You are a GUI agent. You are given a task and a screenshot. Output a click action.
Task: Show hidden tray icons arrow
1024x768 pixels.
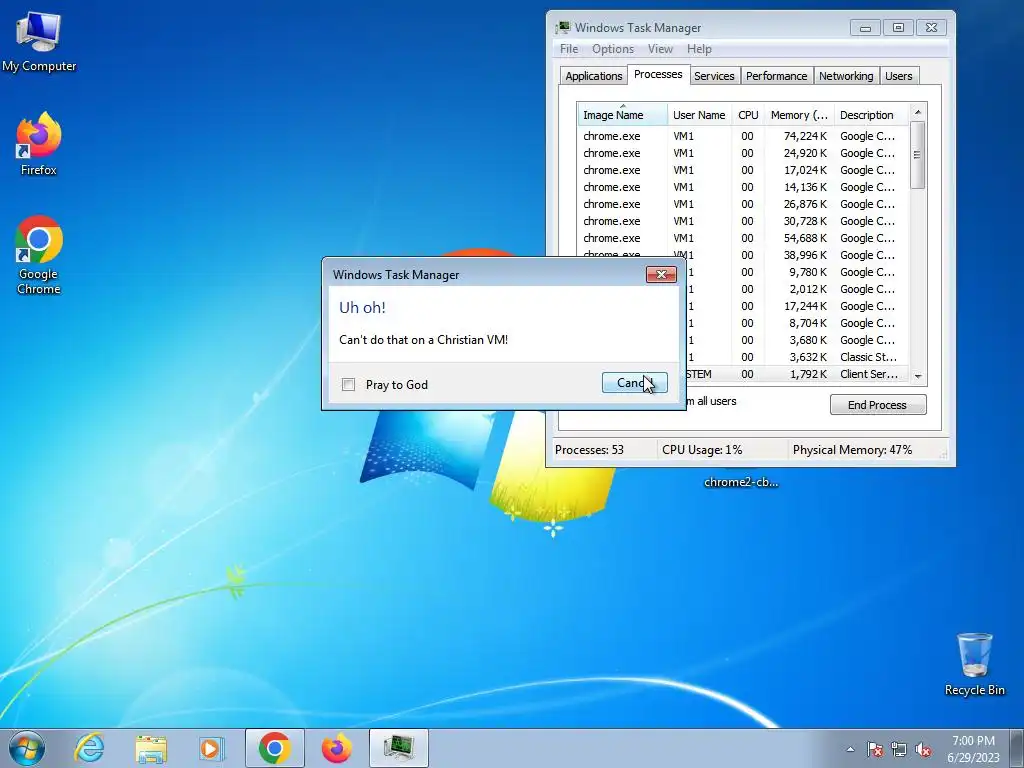[850, 750]
